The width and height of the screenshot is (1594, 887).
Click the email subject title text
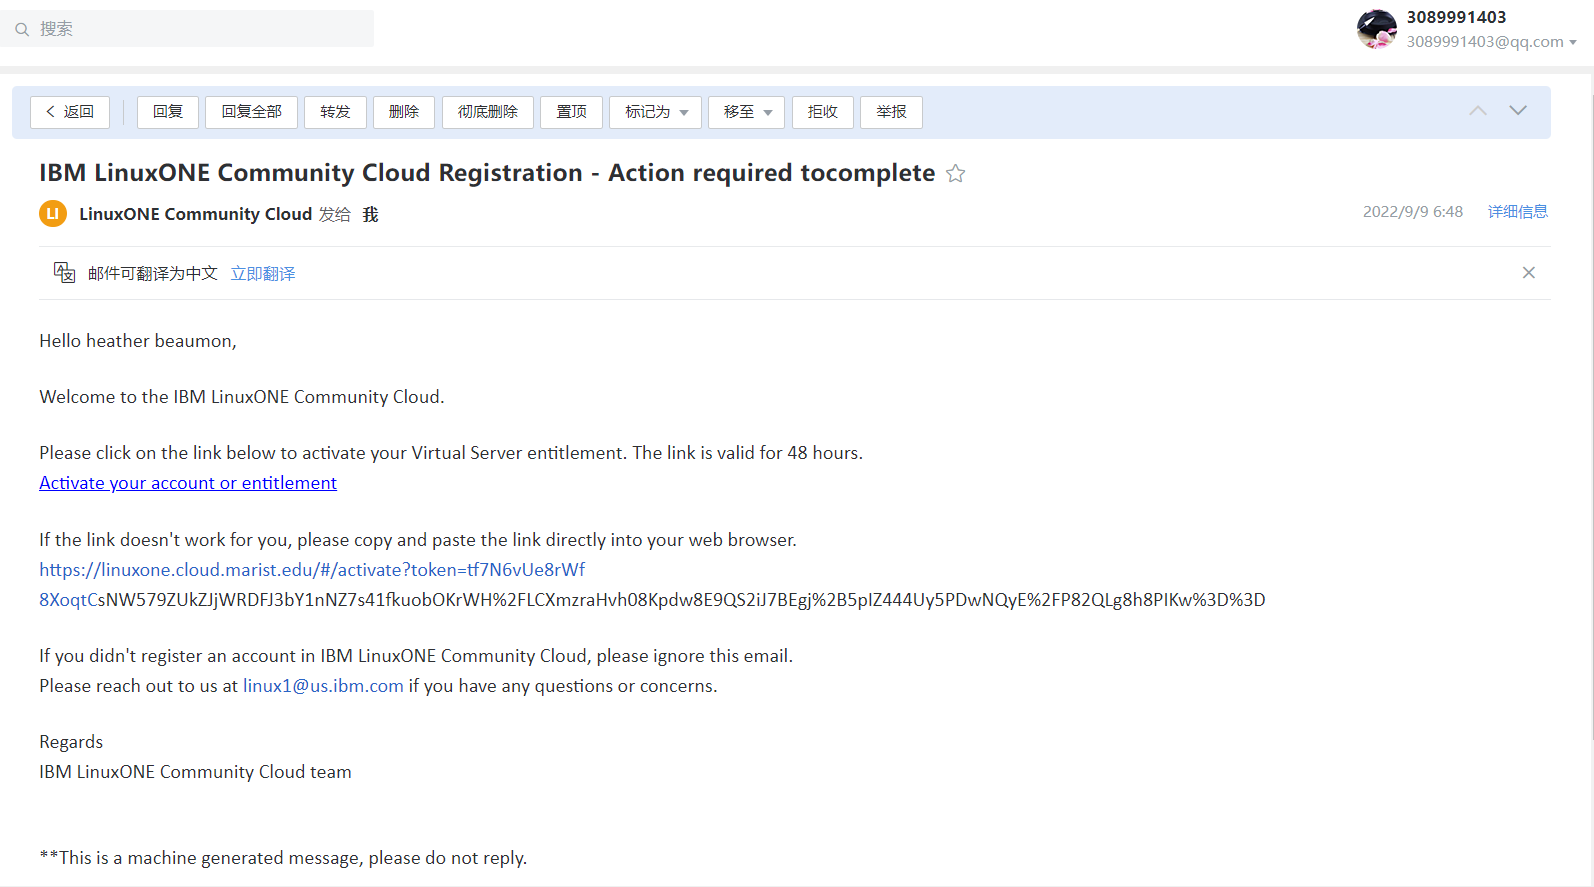487,173
